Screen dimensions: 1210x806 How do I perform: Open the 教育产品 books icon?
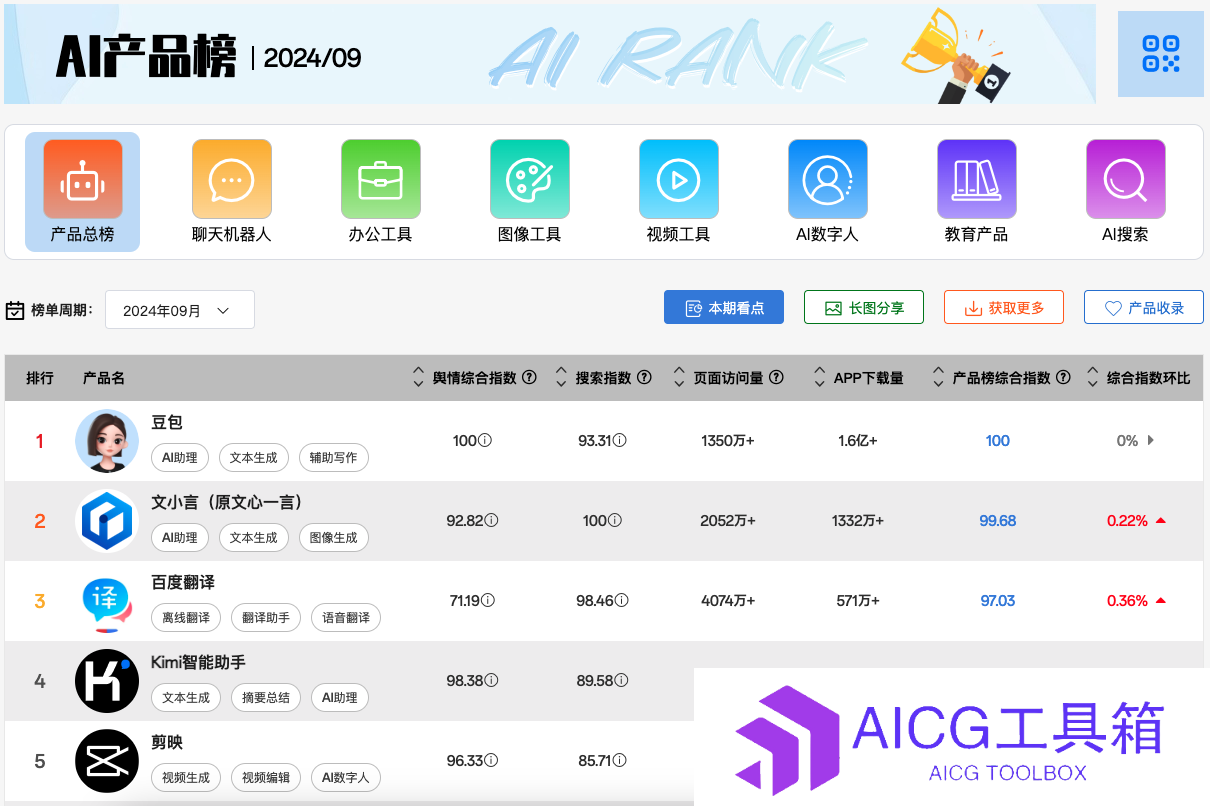tap(976, 179)
